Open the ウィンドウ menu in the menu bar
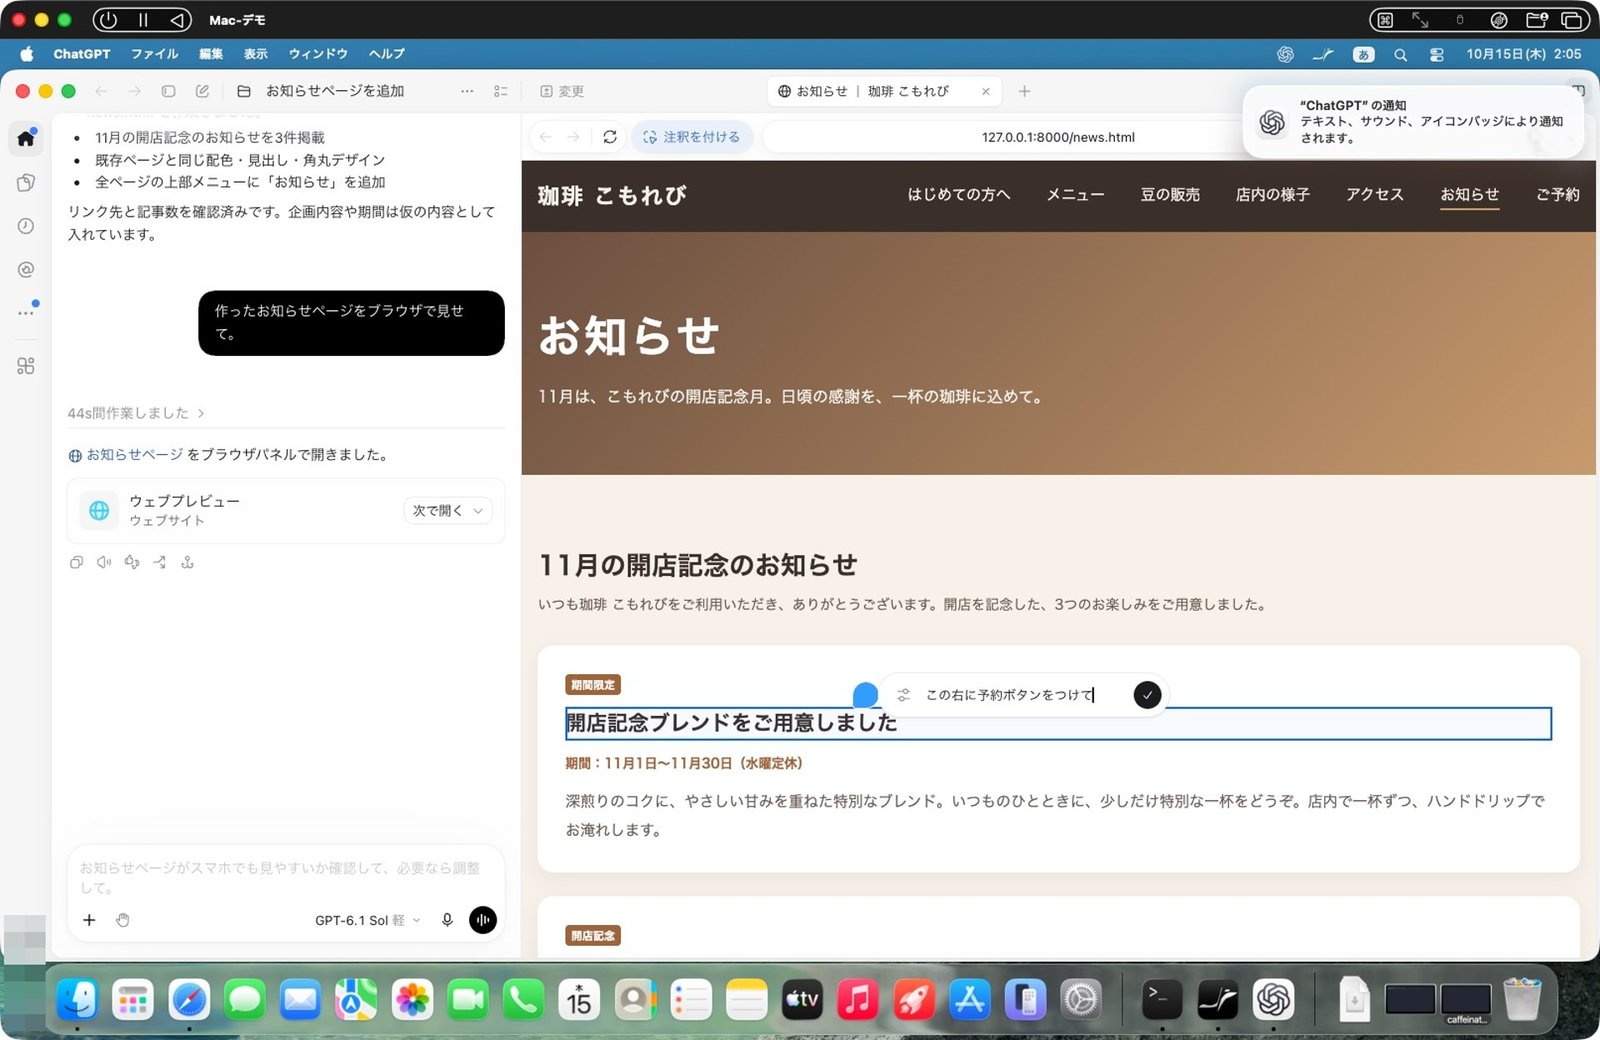The height and width of the screenshot is (1040, 1600). point(318,54)
